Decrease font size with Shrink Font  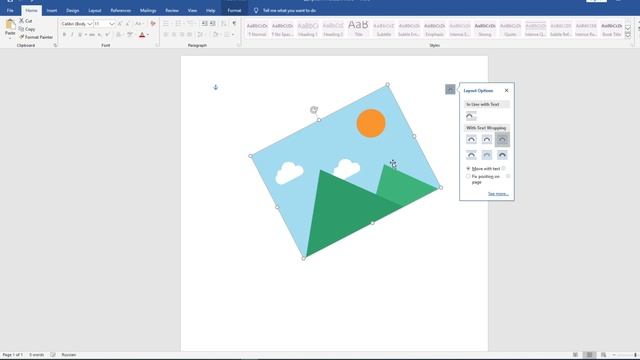(128, 24)
